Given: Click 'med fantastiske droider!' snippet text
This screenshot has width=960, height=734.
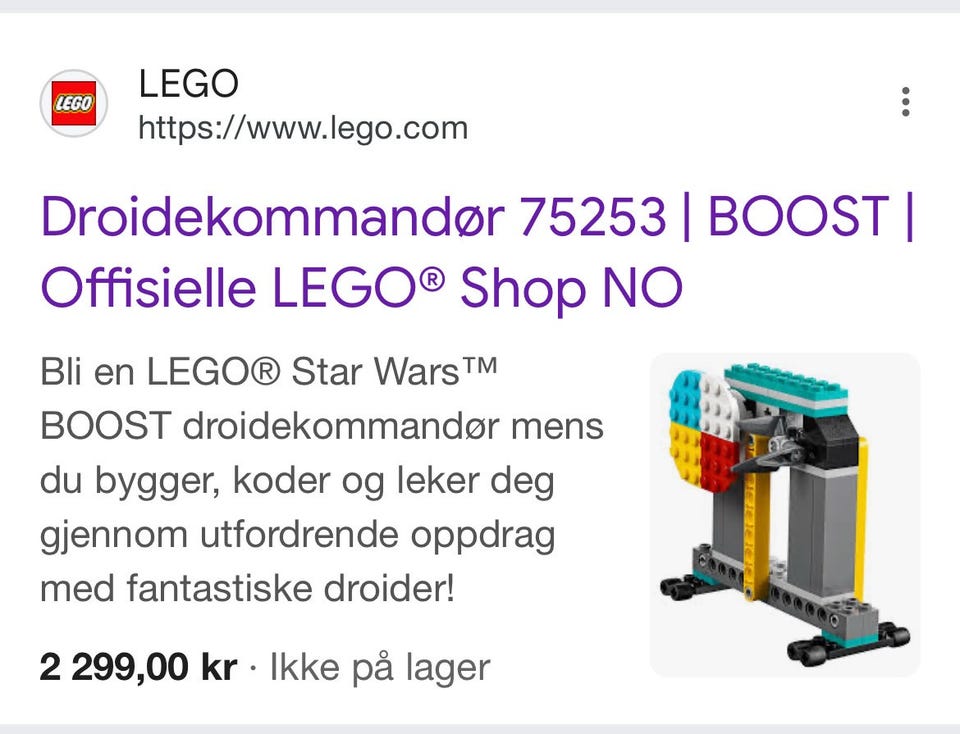Looking at the screenshot, I should [x=247, y=588].
